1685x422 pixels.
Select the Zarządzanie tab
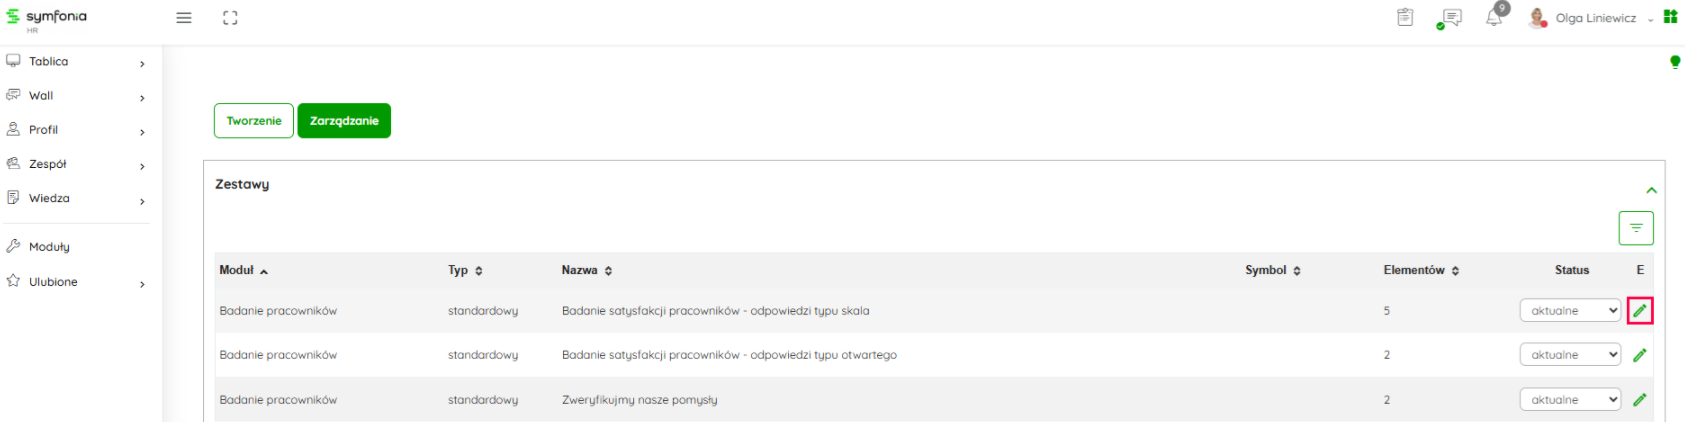tap(344, 121)
